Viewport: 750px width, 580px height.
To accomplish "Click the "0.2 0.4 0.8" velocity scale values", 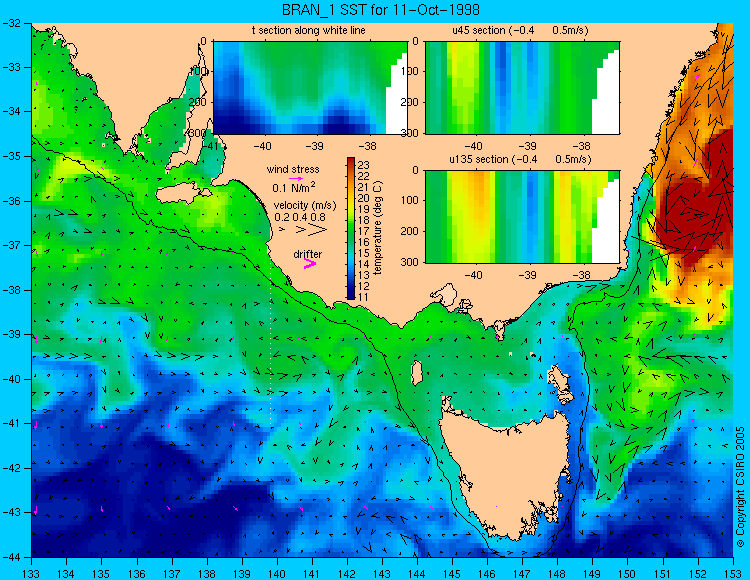I will (x=299, y=217).
